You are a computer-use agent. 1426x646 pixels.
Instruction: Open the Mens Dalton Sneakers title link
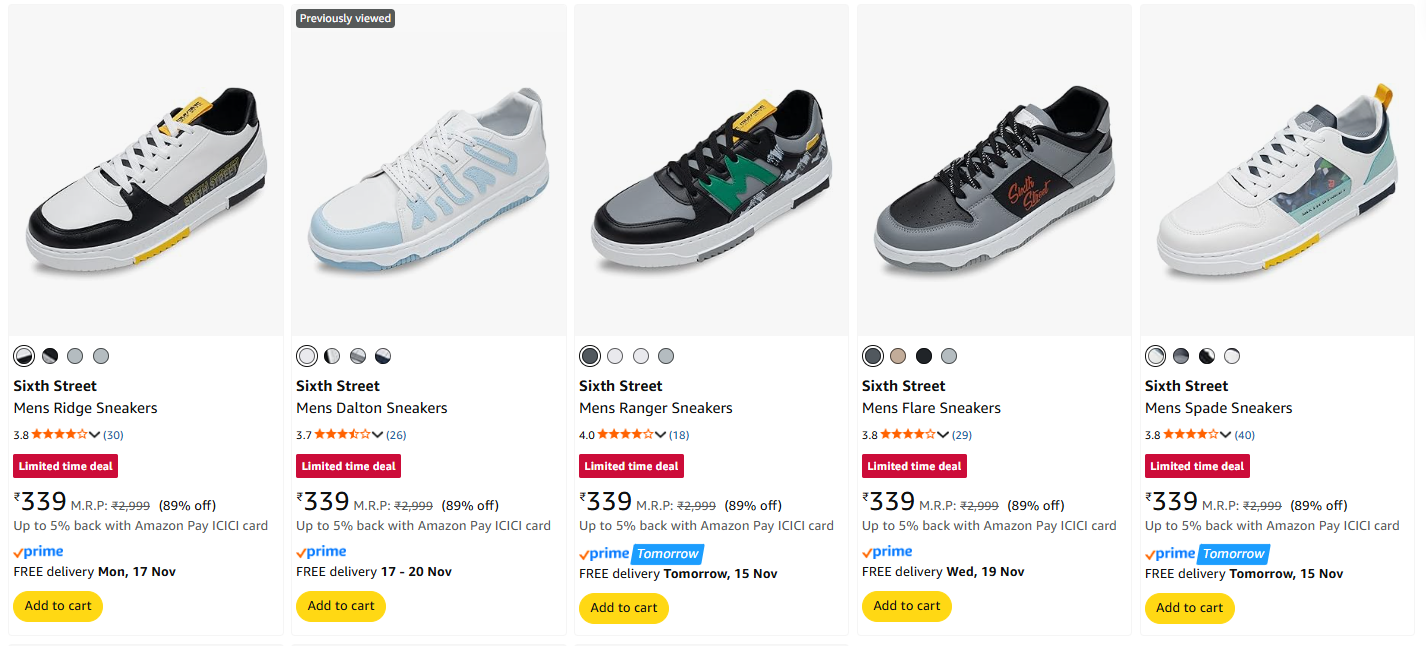[371, 408]
